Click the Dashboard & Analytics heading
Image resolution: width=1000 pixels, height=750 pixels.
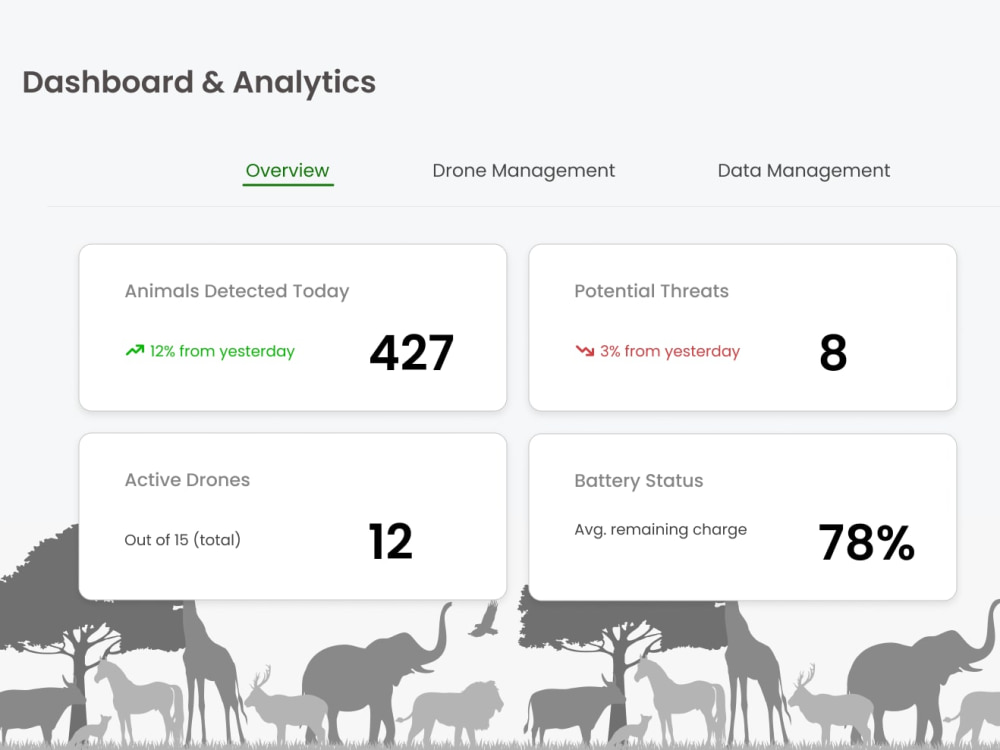[x=199, y=82]
